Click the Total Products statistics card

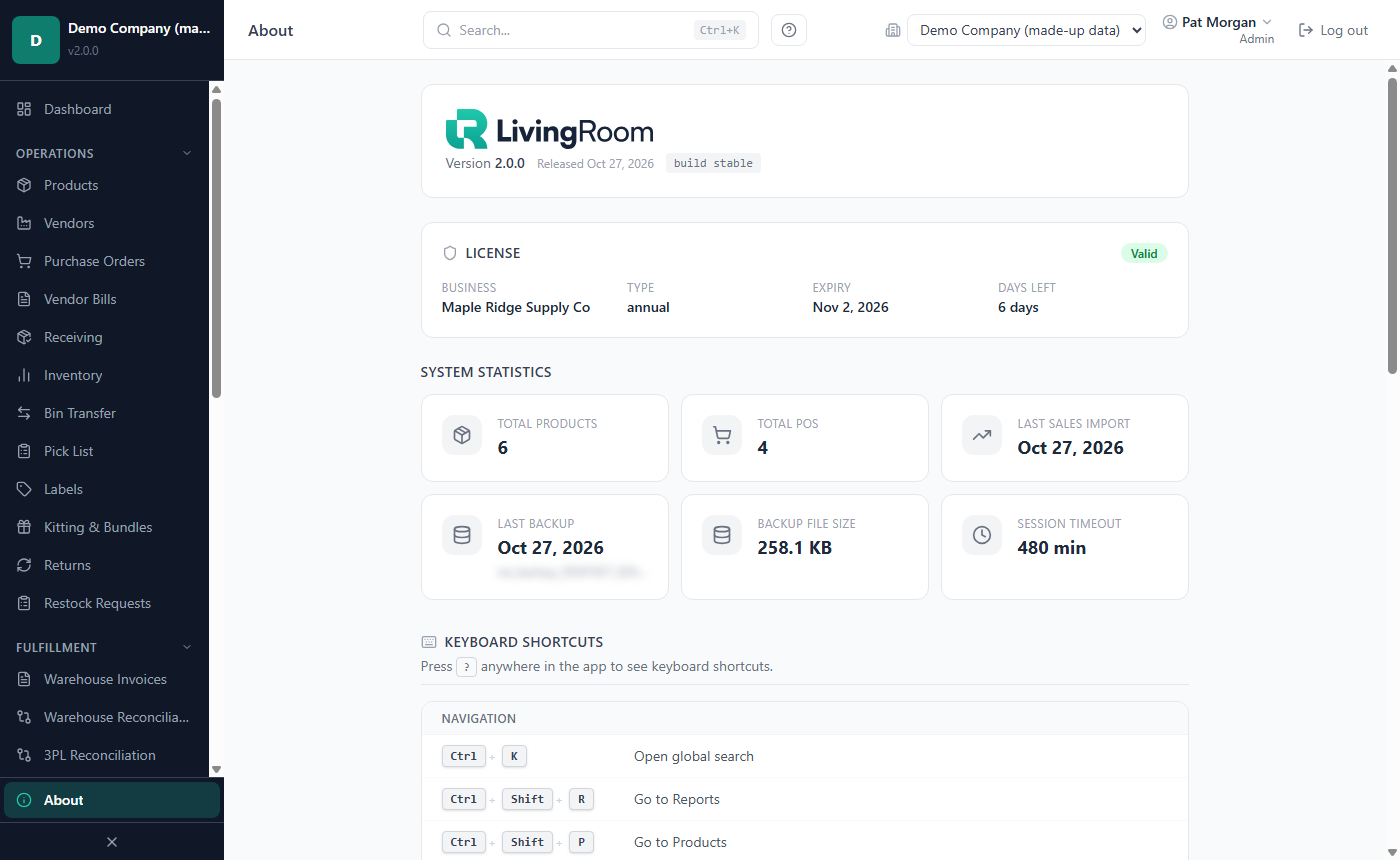(x=545, y=438)
